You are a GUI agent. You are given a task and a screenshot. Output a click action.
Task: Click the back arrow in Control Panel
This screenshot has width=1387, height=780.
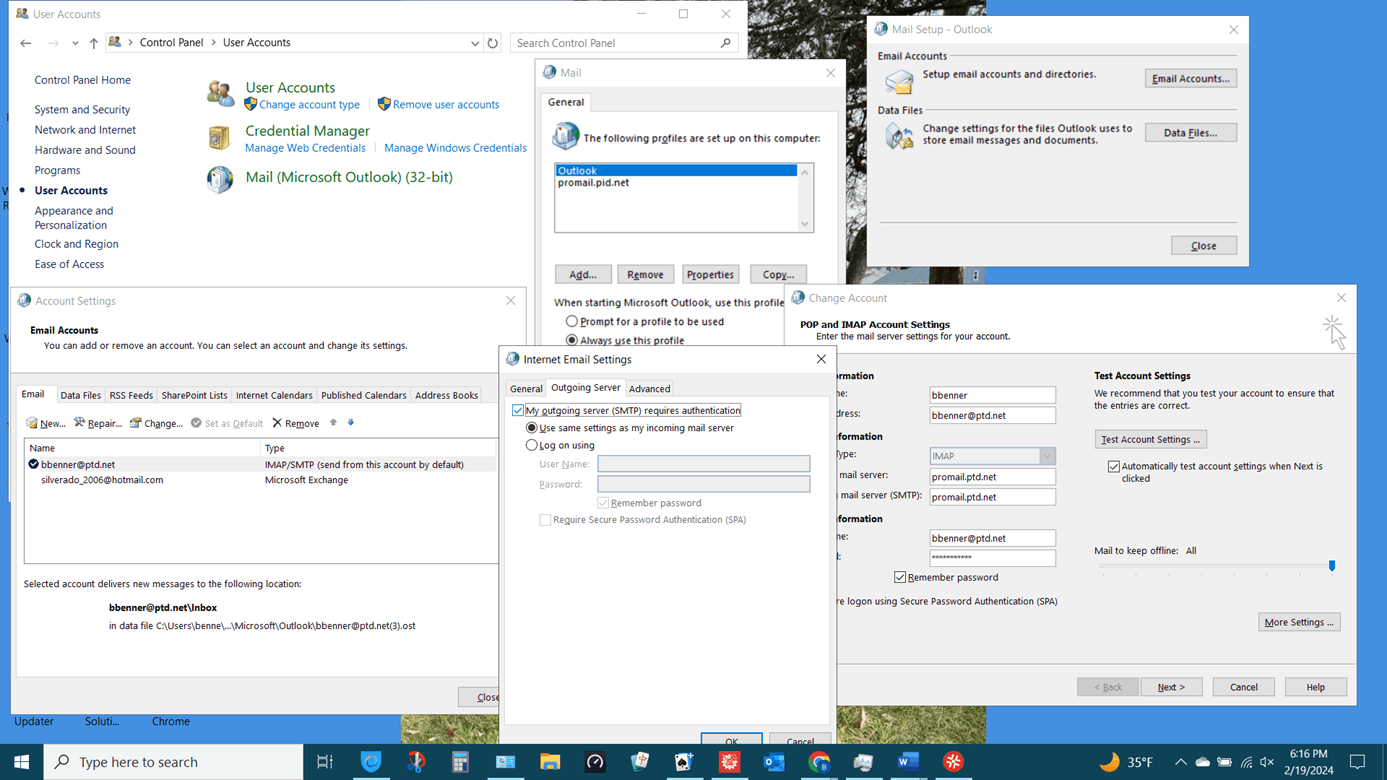tap(26, 43)
